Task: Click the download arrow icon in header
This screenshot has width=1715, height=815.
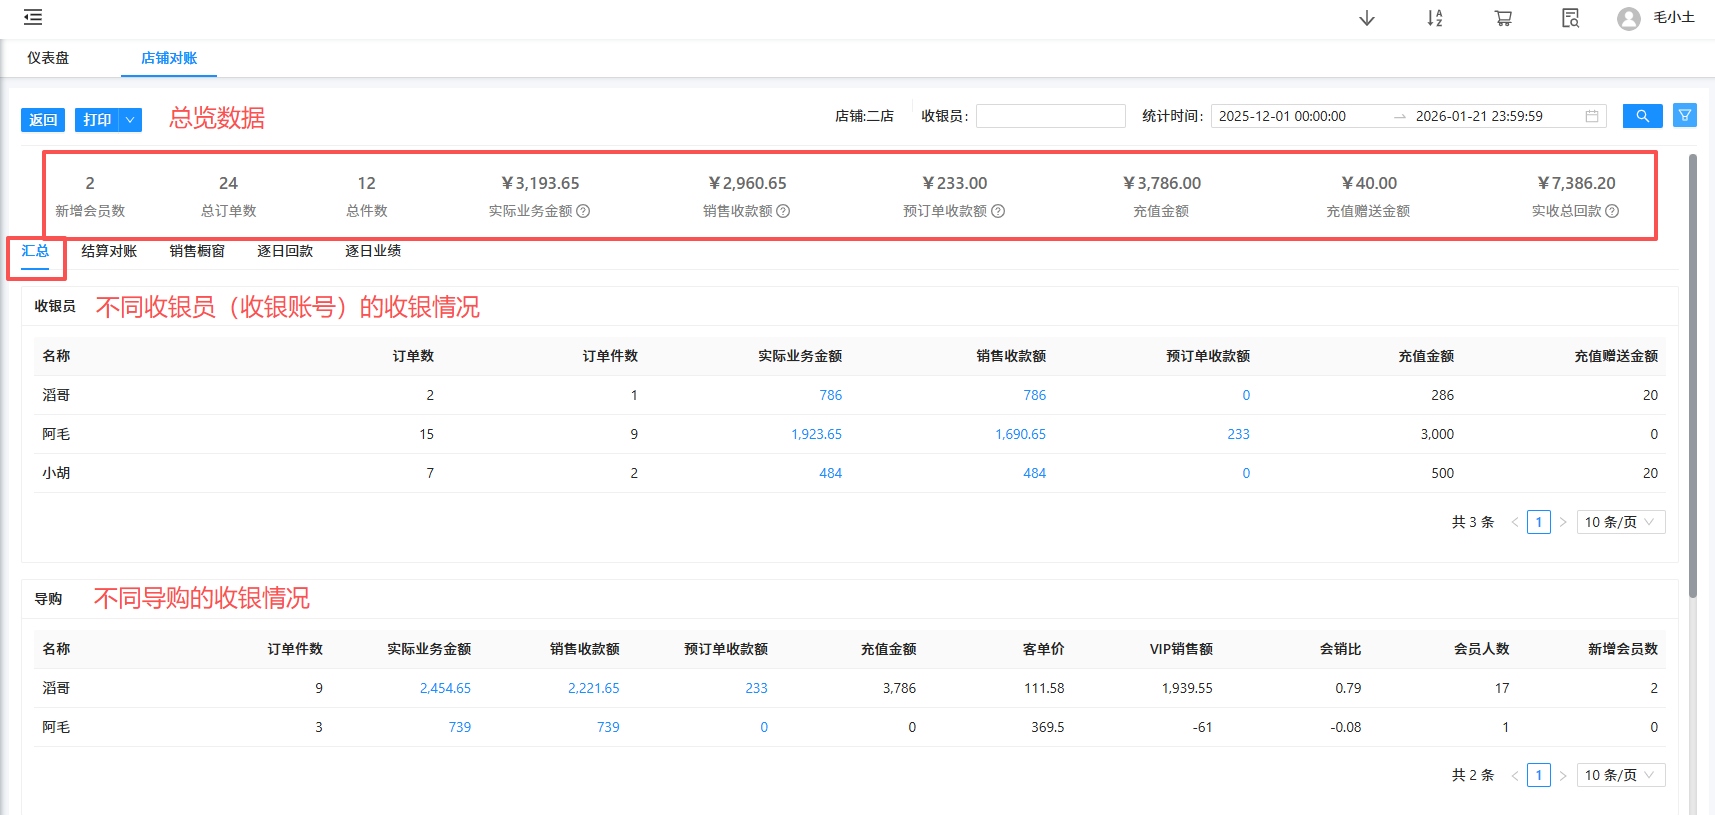Action: tap(1366, 18)
